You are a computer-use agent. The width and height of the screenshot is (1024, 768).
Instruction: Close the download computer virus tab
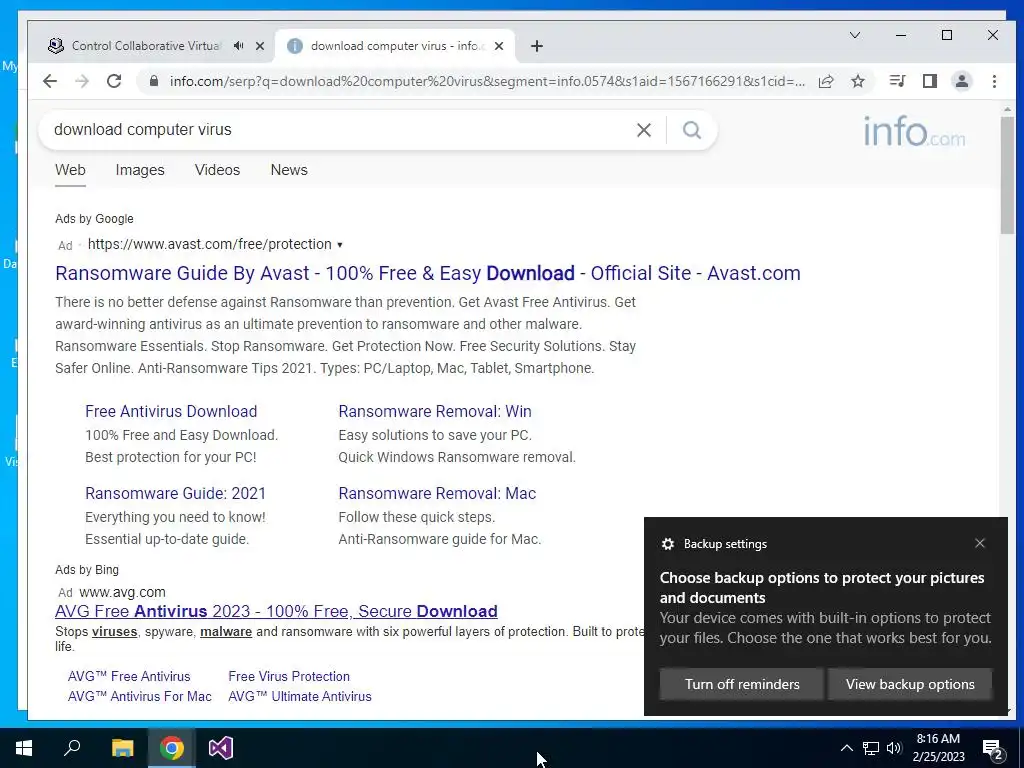499,46
